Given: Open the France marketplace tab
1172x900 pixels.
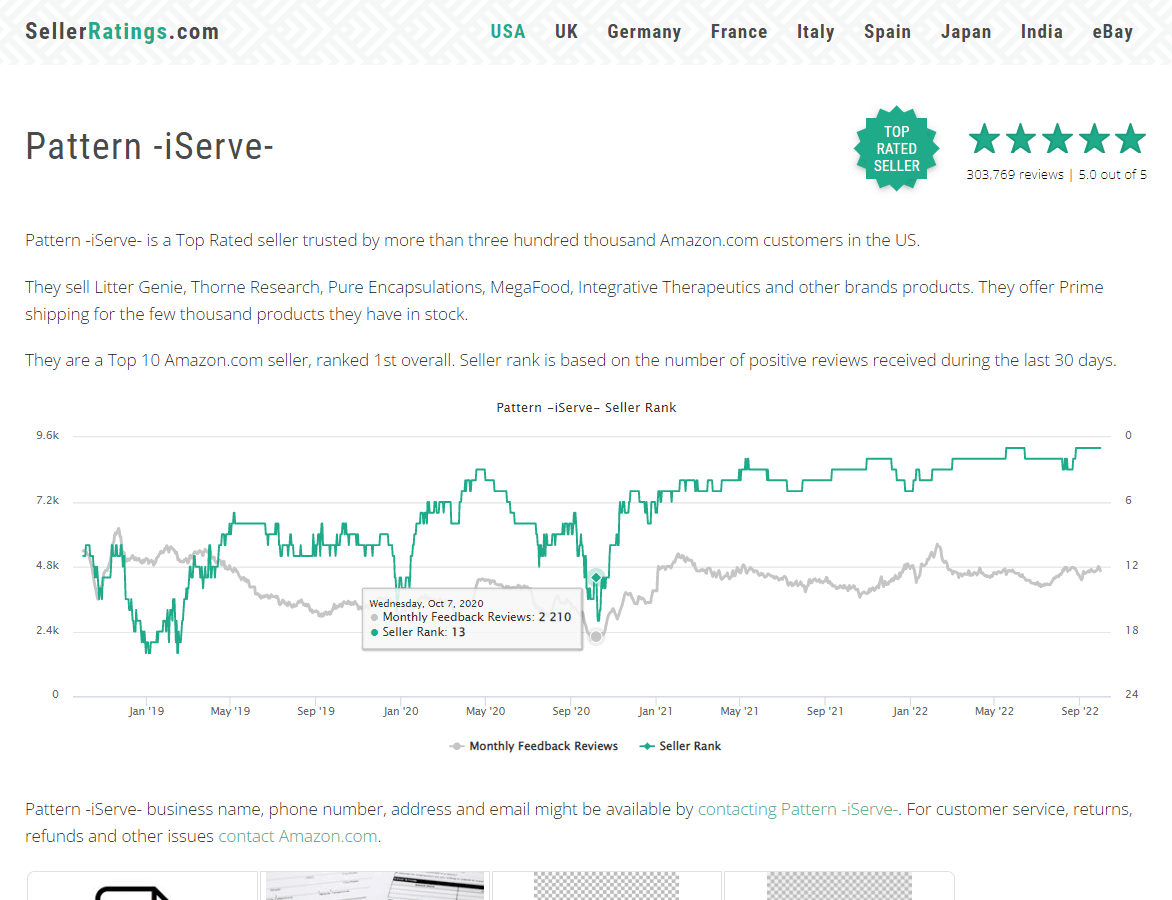Looking at the screenshot, I should (738, 31).
